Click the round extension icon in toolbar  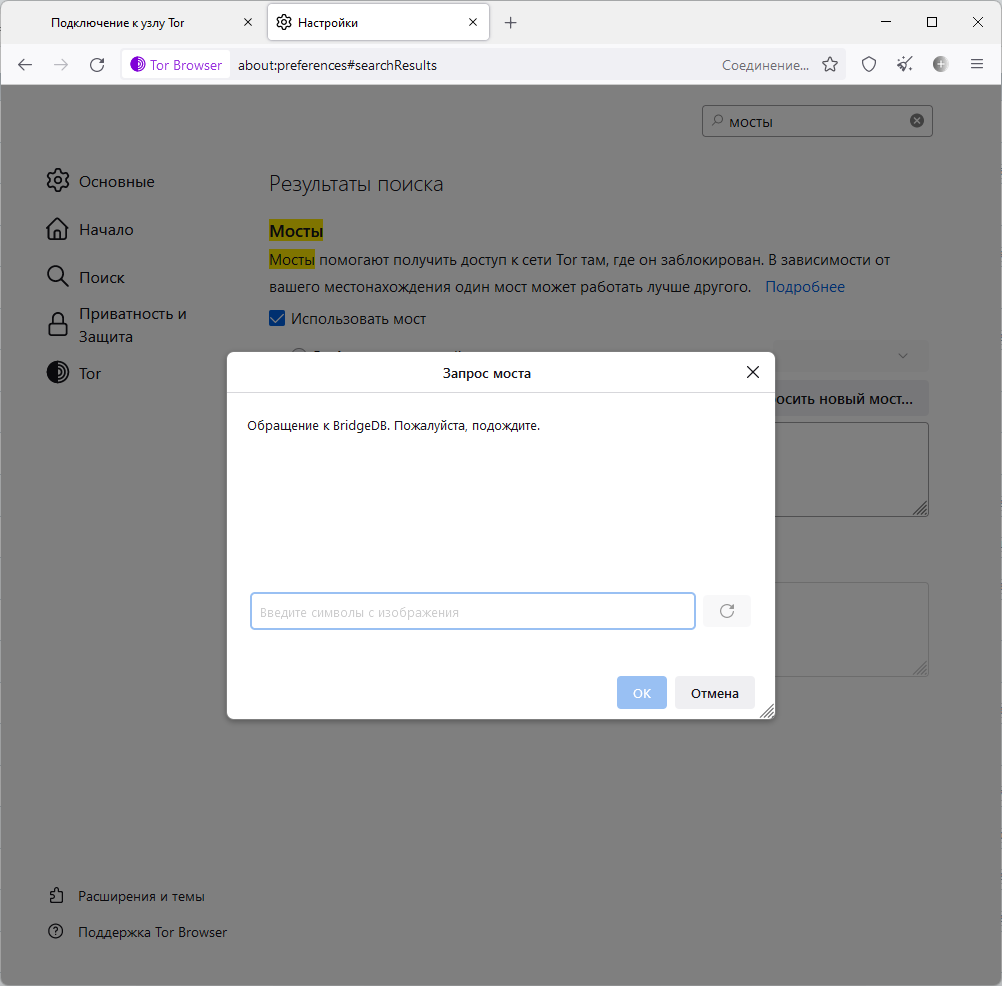940,65
